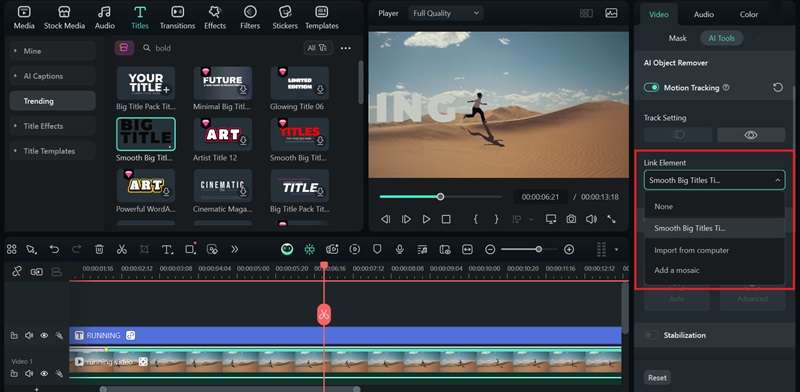Viewport: 800px width, 392px height.
Task: Select the text 'T' tool in timeline toolbar
Action: pos(167,249)
